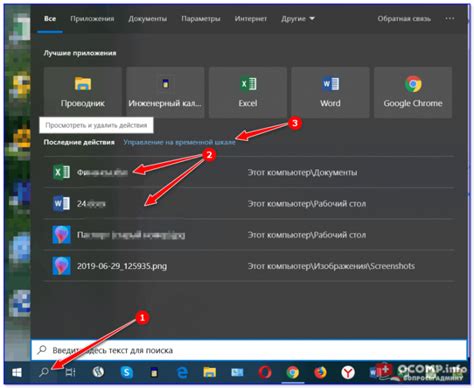Open the Проводник app tile

coord(83,92)
